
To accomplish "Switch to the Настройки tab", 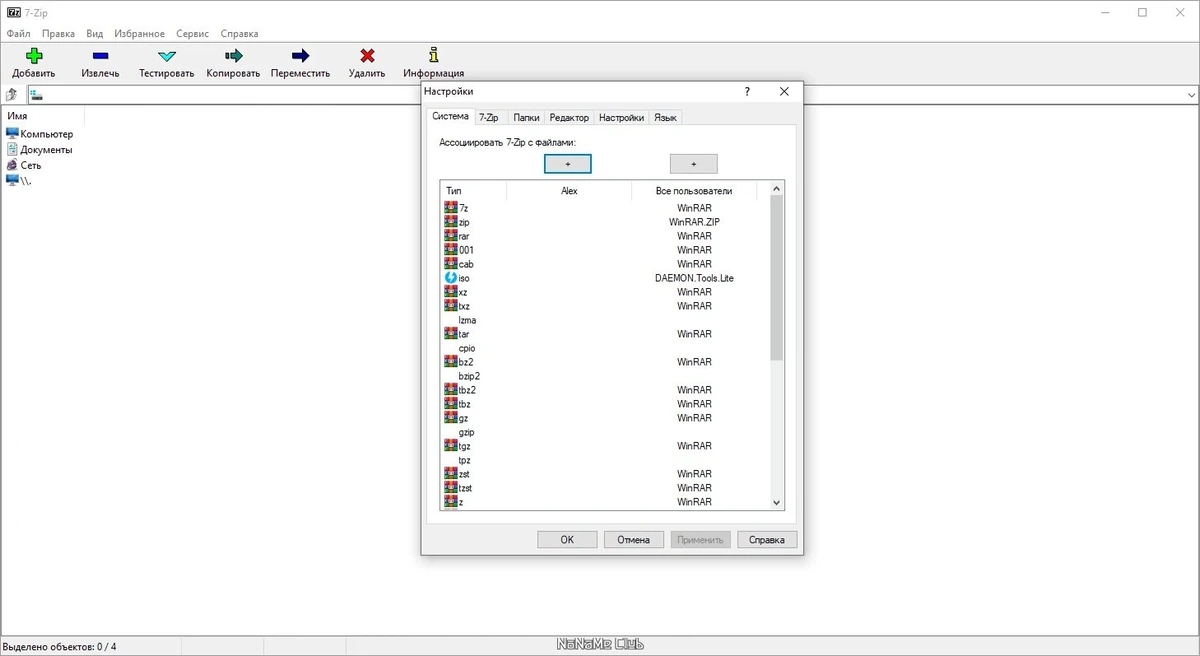I will click(621, 118).
